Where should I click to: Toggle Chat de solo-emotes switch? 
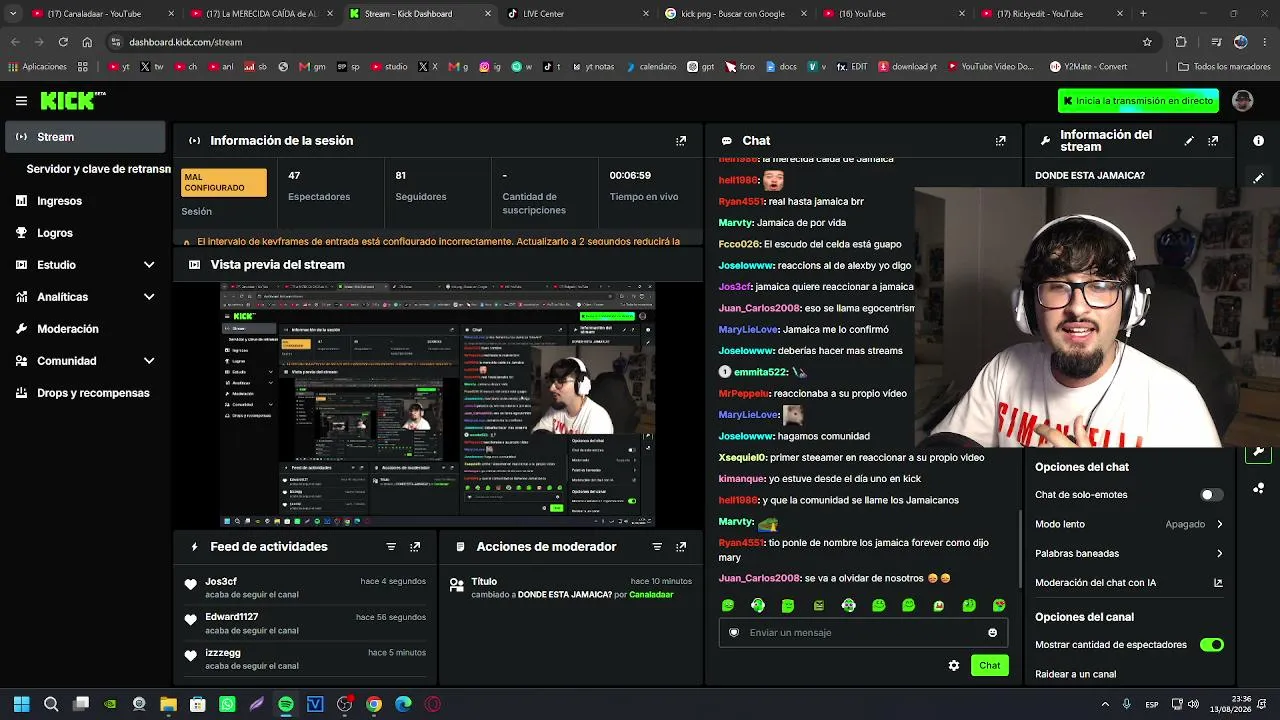click(x=1211, y=495)
